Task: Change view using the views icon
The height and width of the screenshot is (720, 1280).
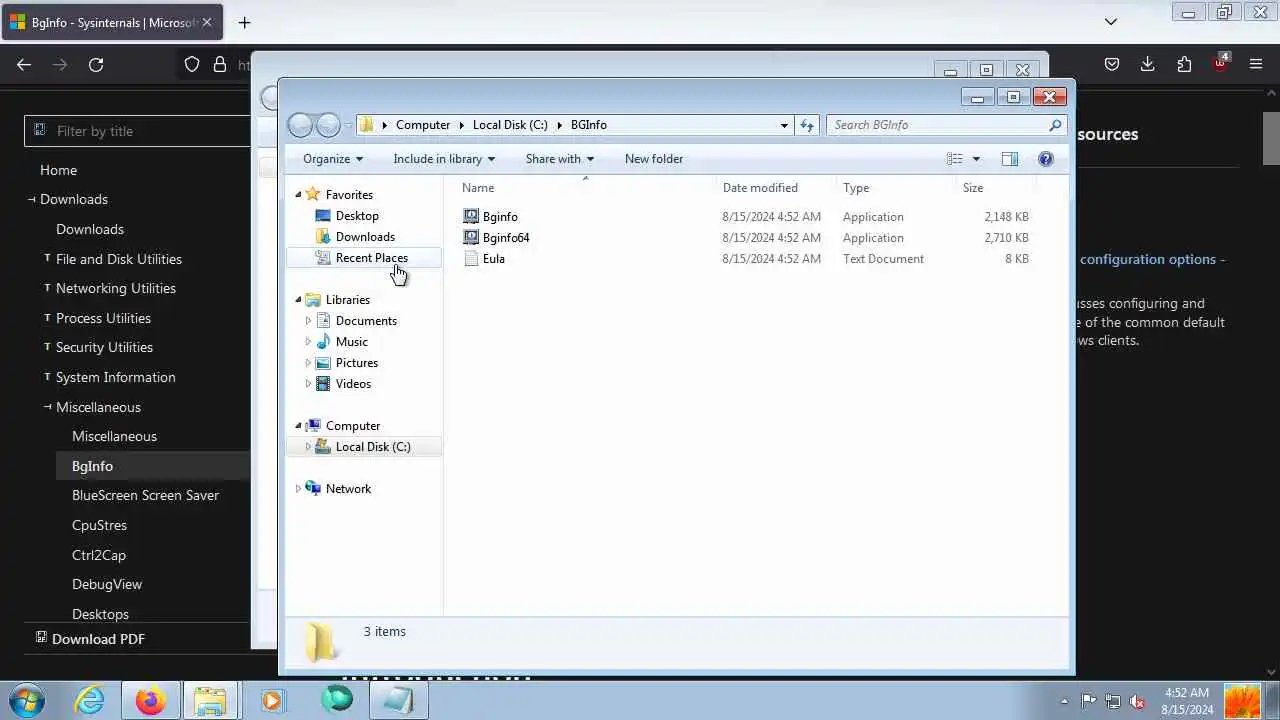Action: tap(955, 159)
